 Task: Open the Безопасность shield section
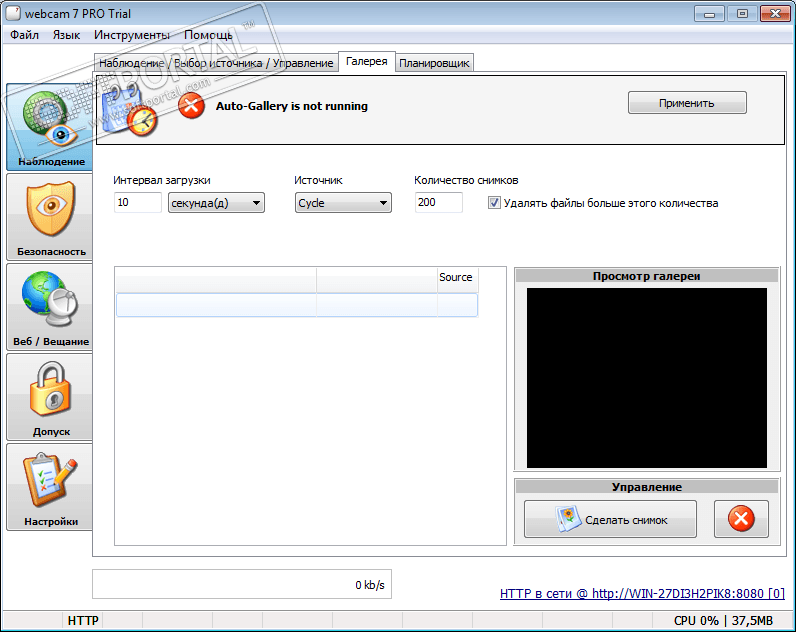click(49, 217)
